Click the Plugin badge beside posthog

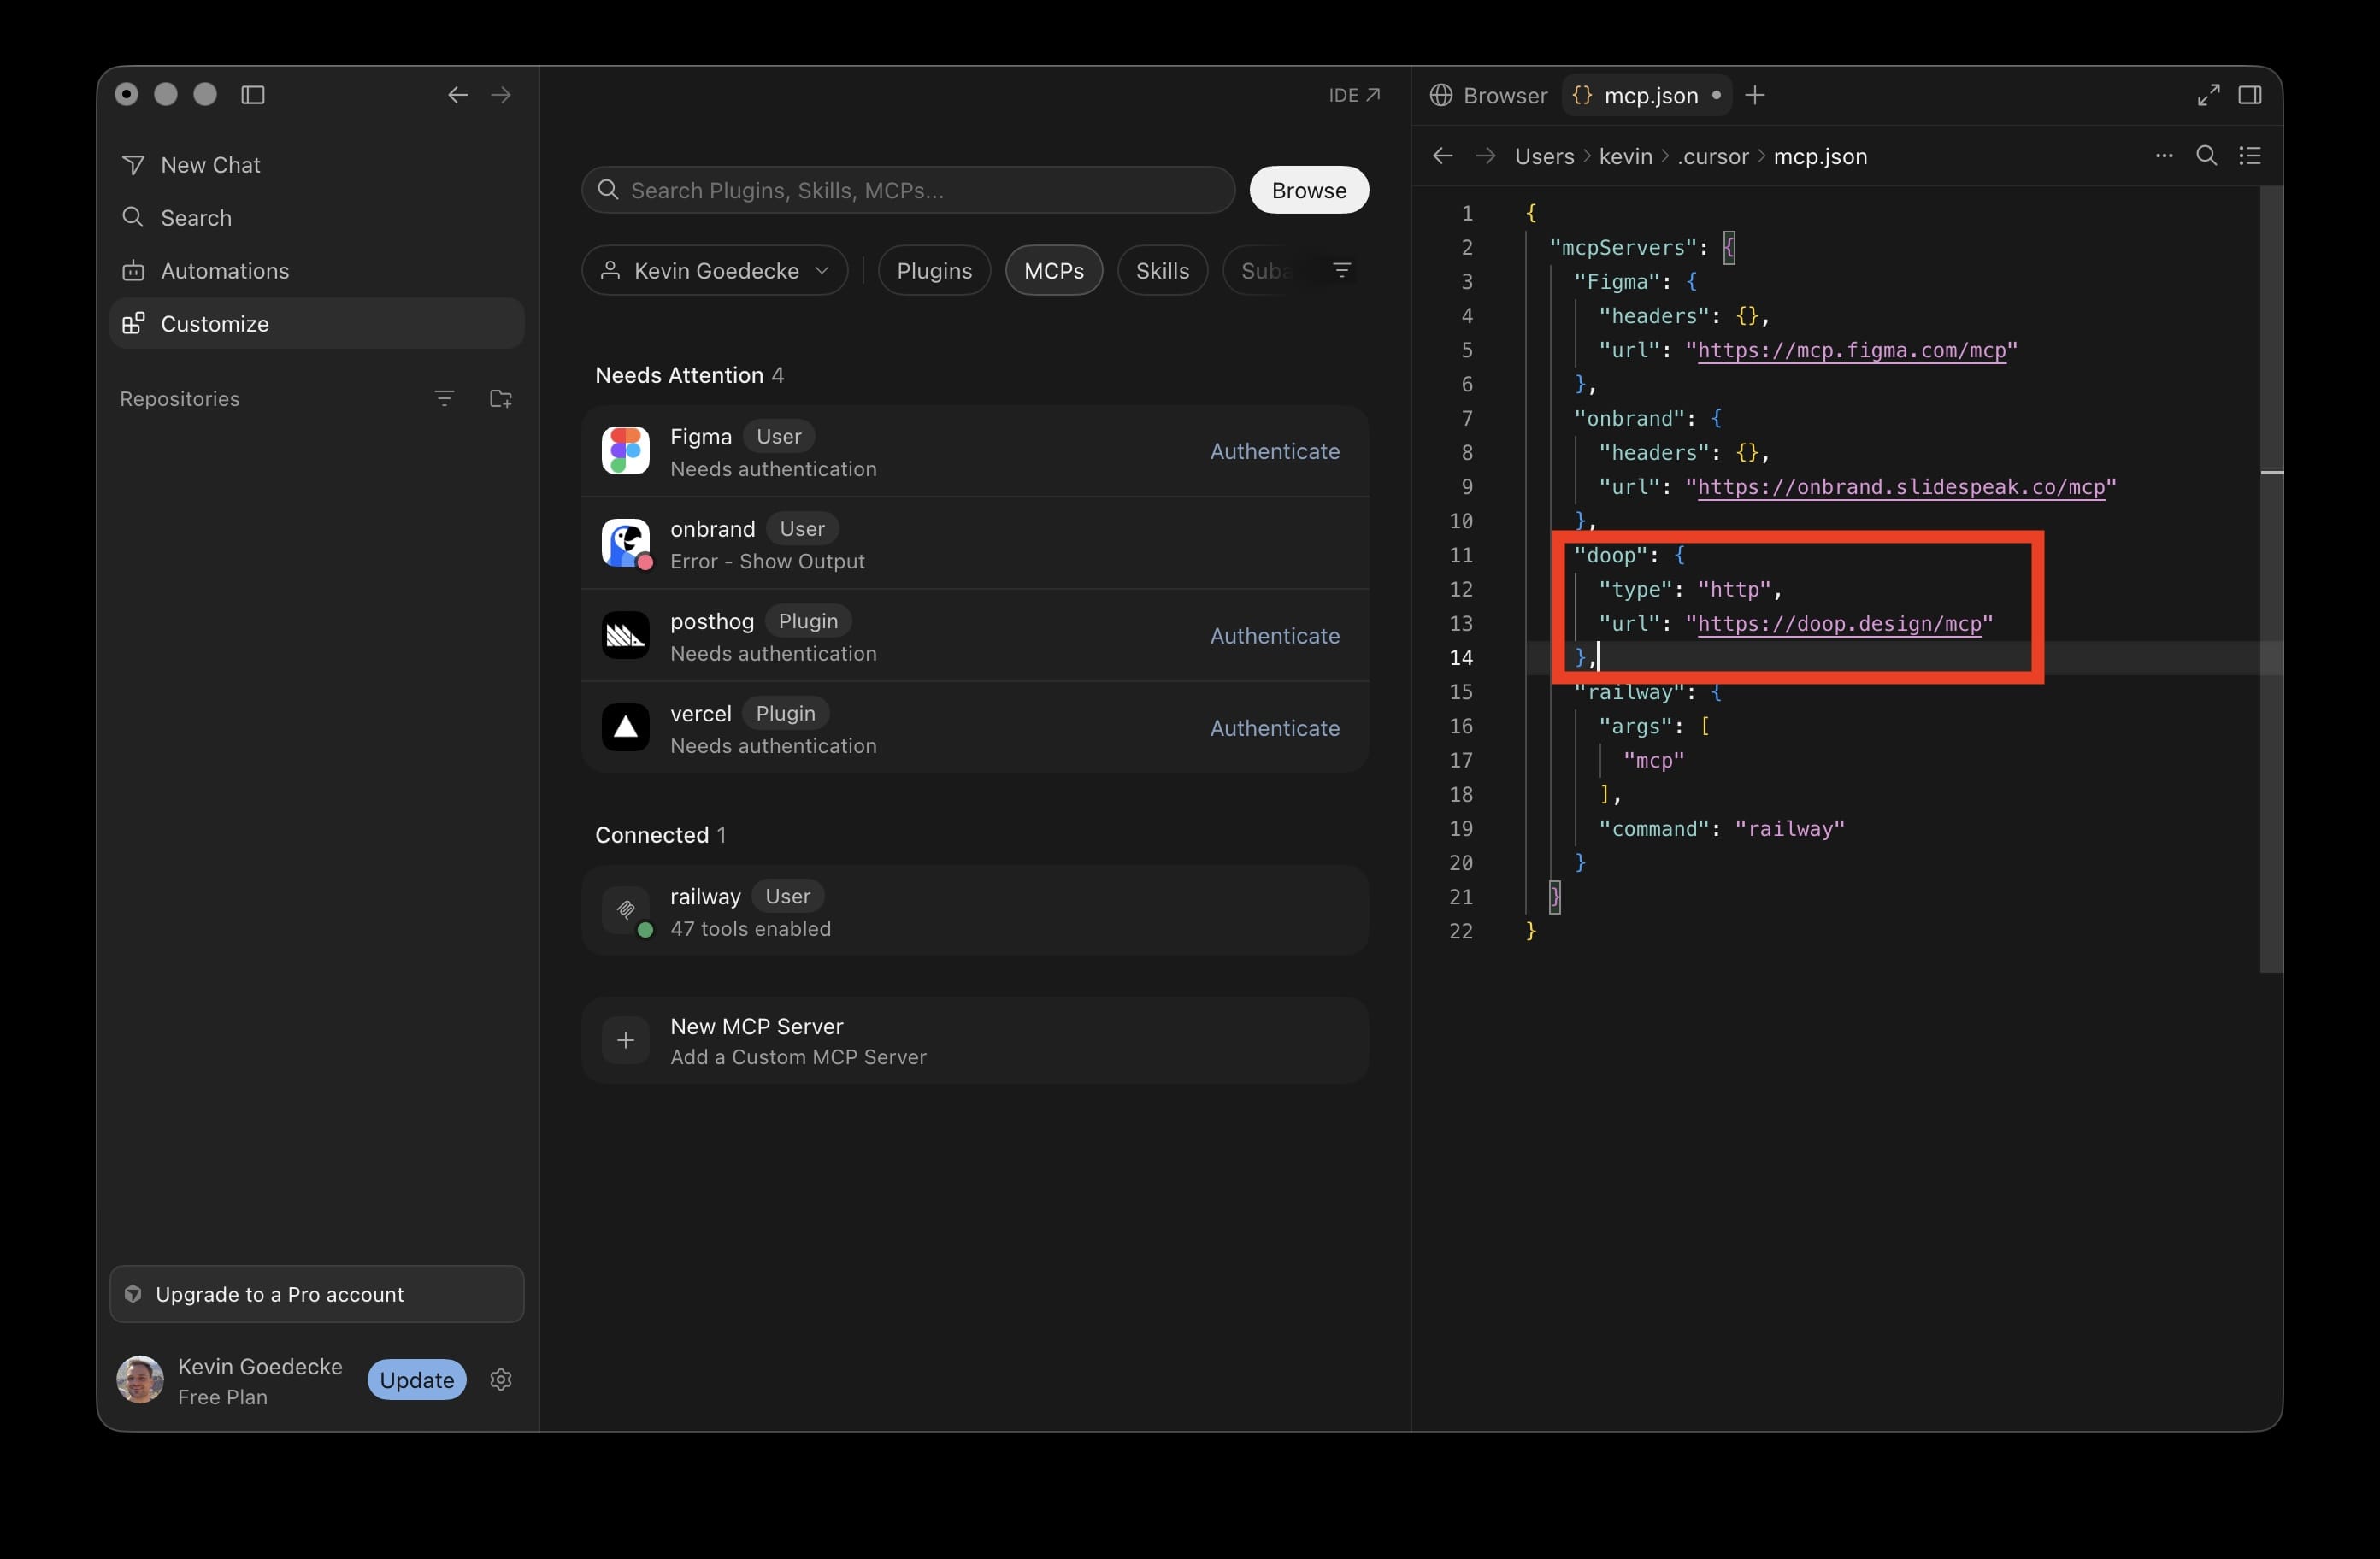808,621
